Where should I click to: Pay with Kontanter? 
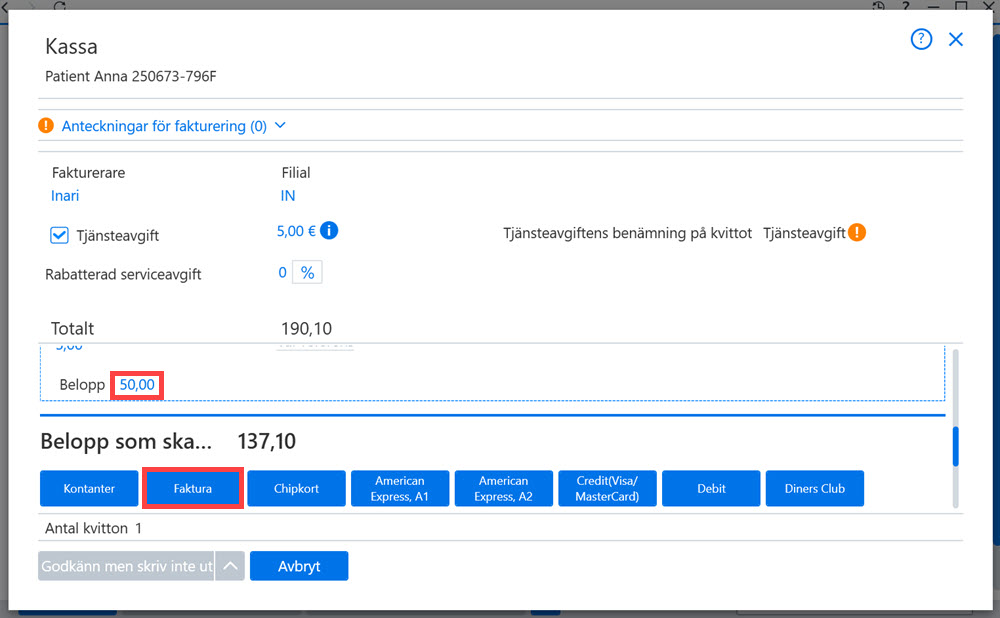[89, 489]
